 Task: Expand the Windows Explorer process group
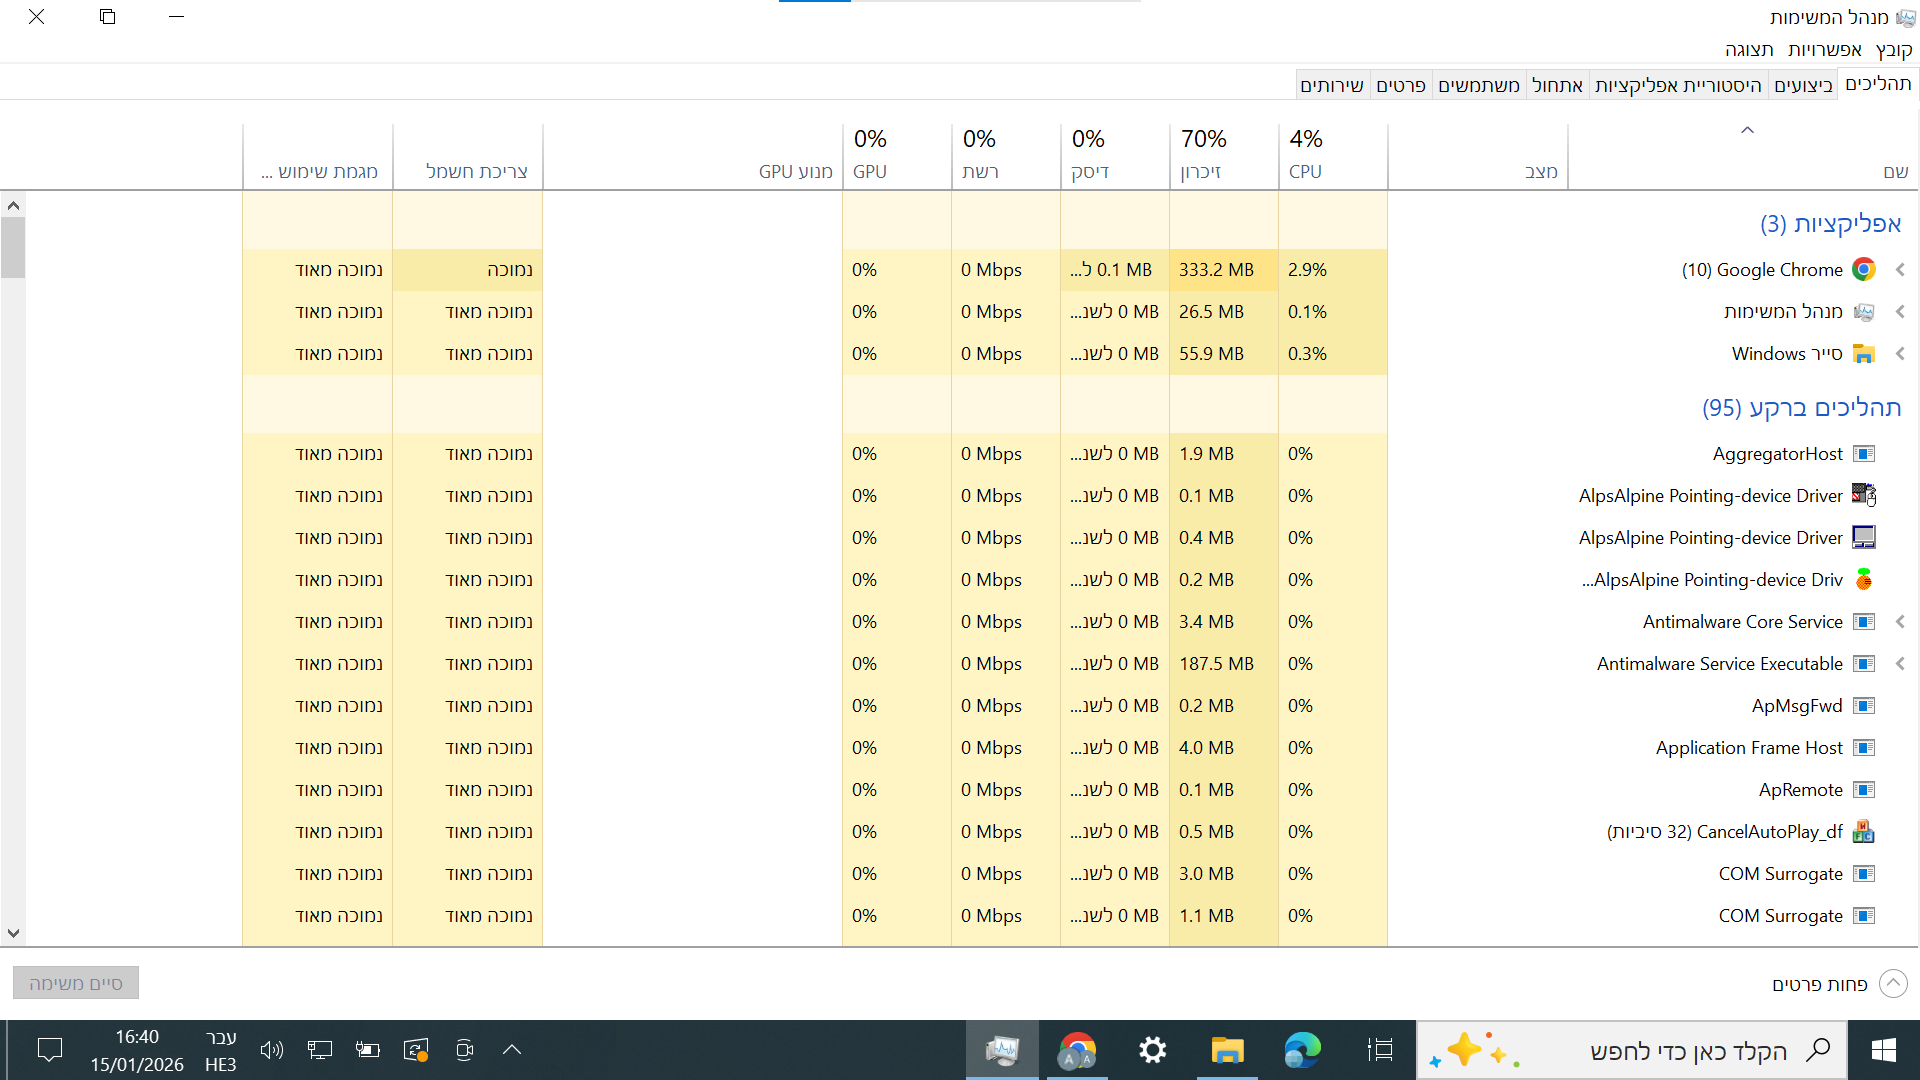tap(1900, 354)
